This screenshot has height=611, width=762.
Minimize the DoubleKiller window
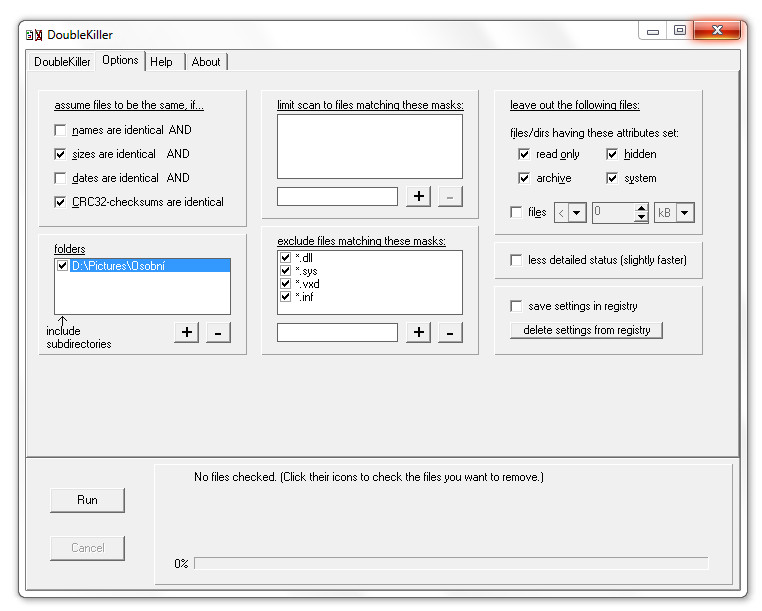(653, 31)
